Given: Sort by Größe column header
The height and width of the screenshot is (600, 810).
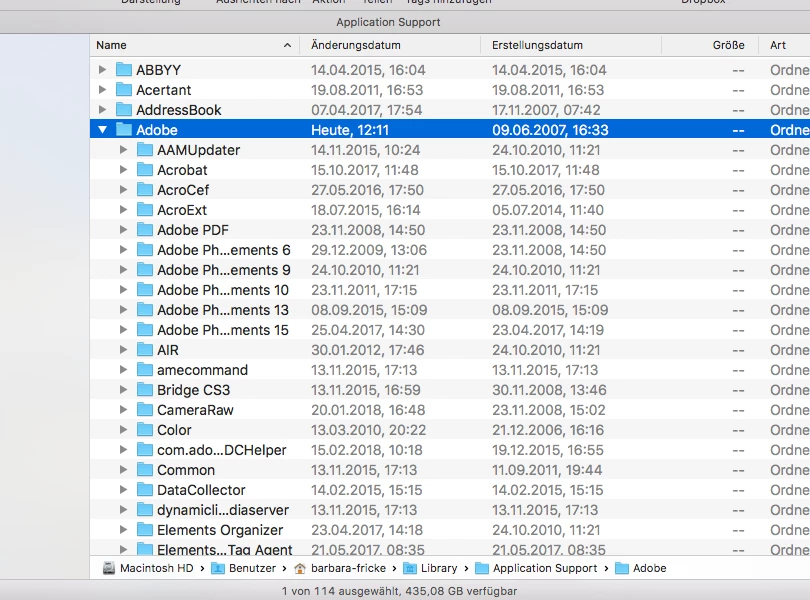Looking at the screenshot, I should [x=710, y=45].
